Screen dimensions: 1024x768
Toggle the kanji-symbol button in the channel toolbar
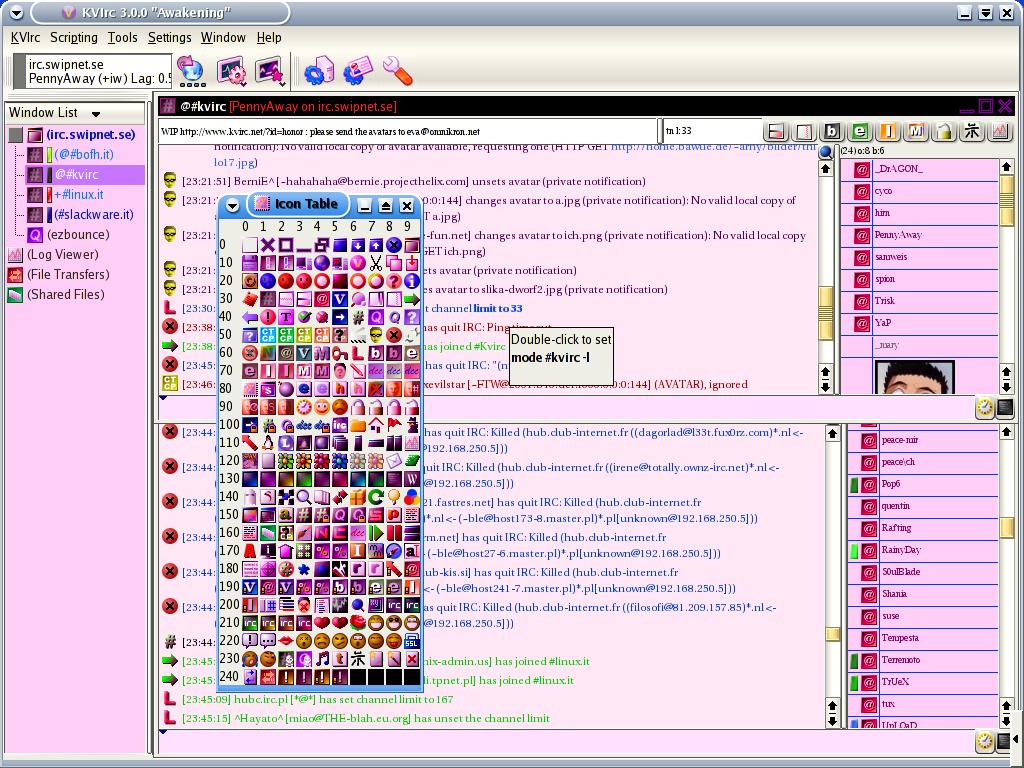(972, 131)
